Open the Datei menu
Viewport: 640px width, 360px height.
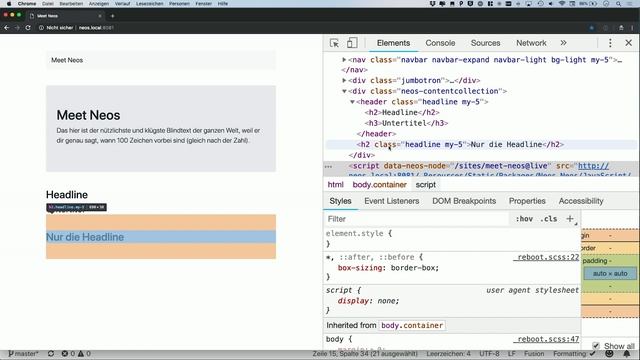tap(48, 4)
